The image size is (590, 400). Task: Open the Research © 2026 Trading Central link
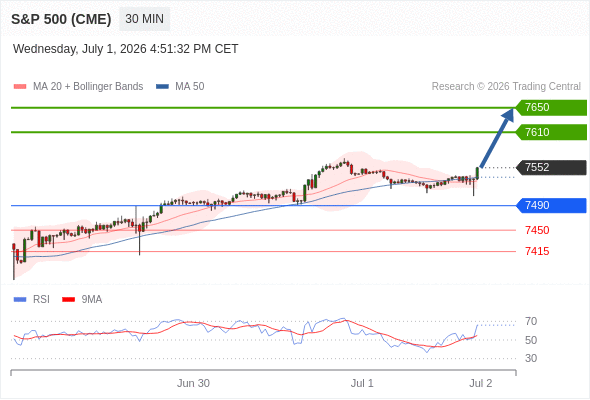click(506, 87)
